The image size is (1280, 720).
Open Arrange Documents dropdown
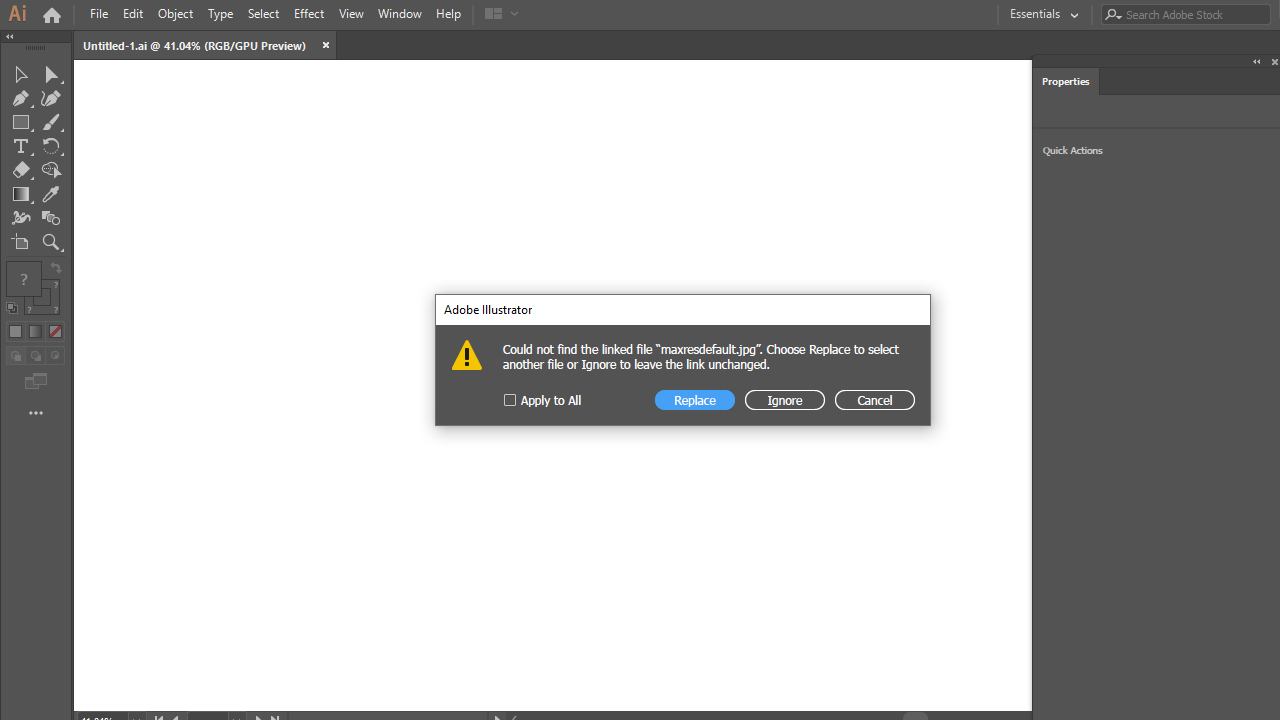click(x=501, y=14)
